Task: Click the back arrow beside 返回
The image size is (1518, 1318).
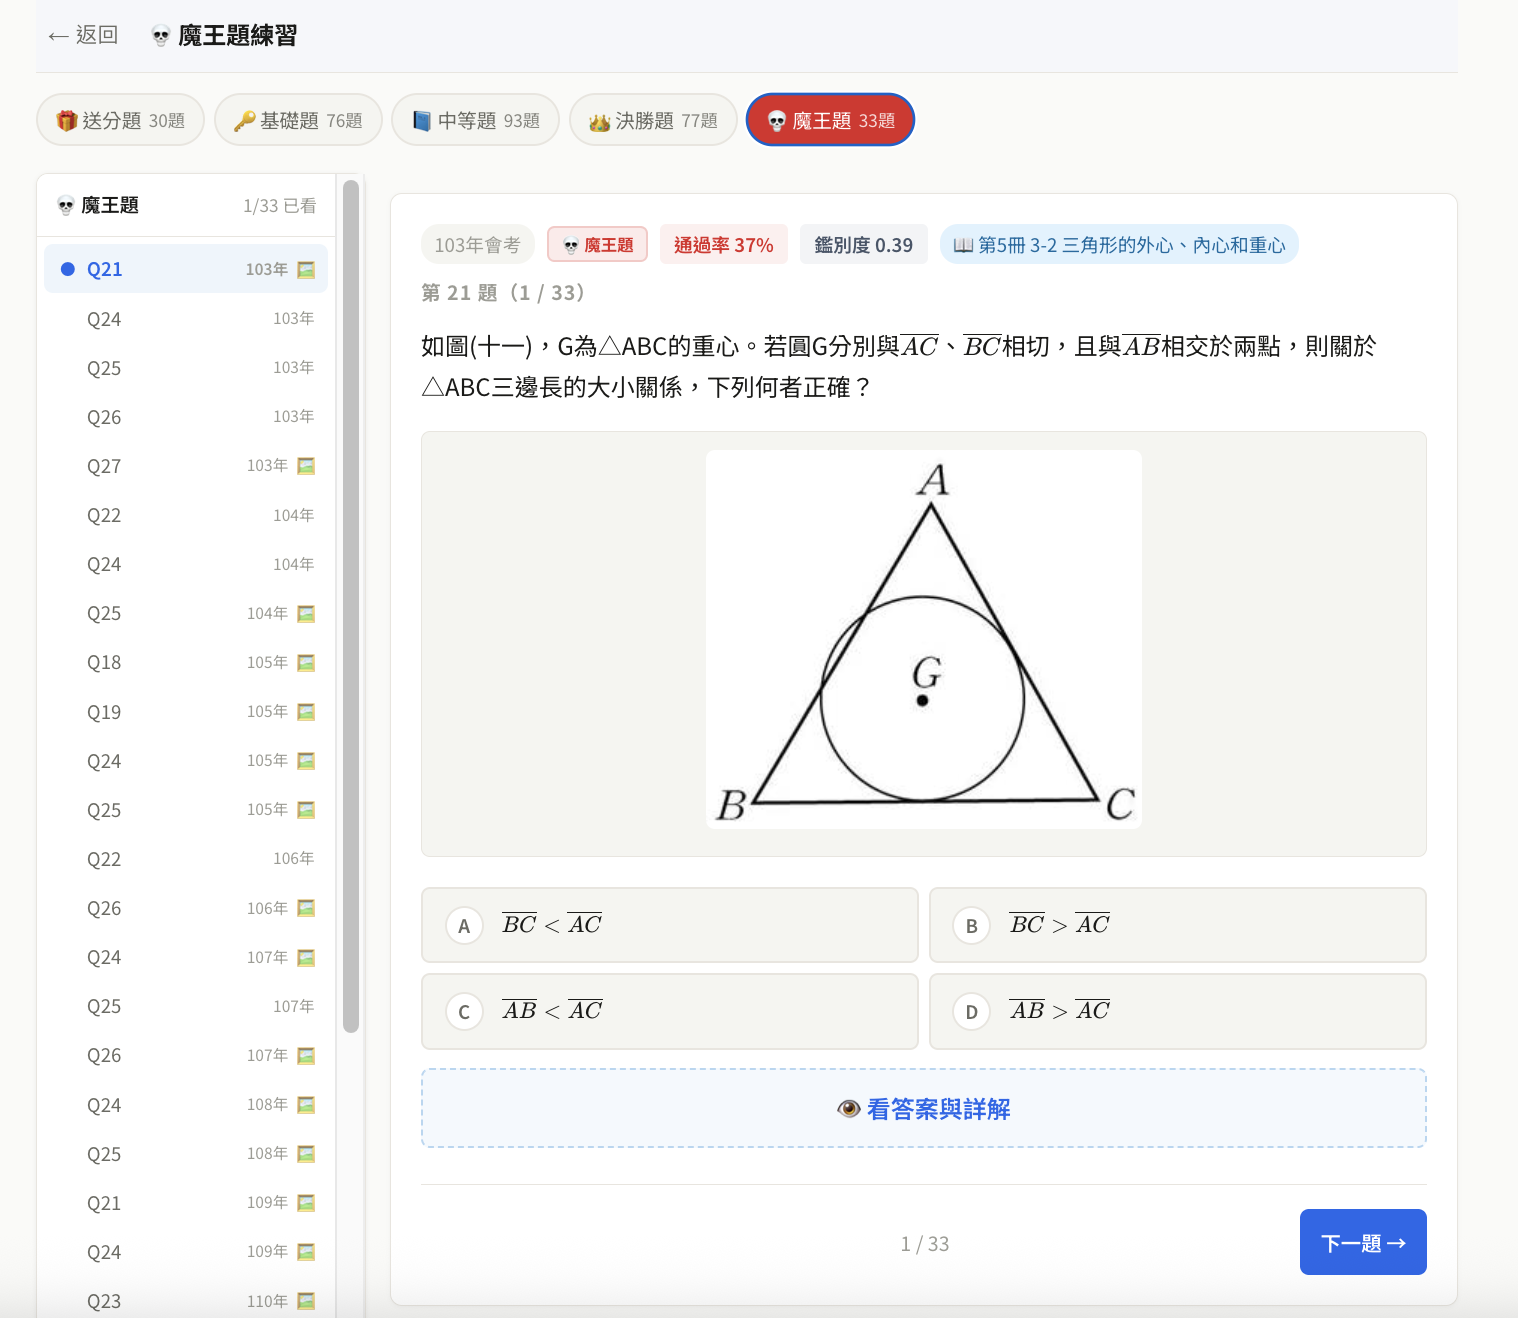Action: (x=55, y=35)
